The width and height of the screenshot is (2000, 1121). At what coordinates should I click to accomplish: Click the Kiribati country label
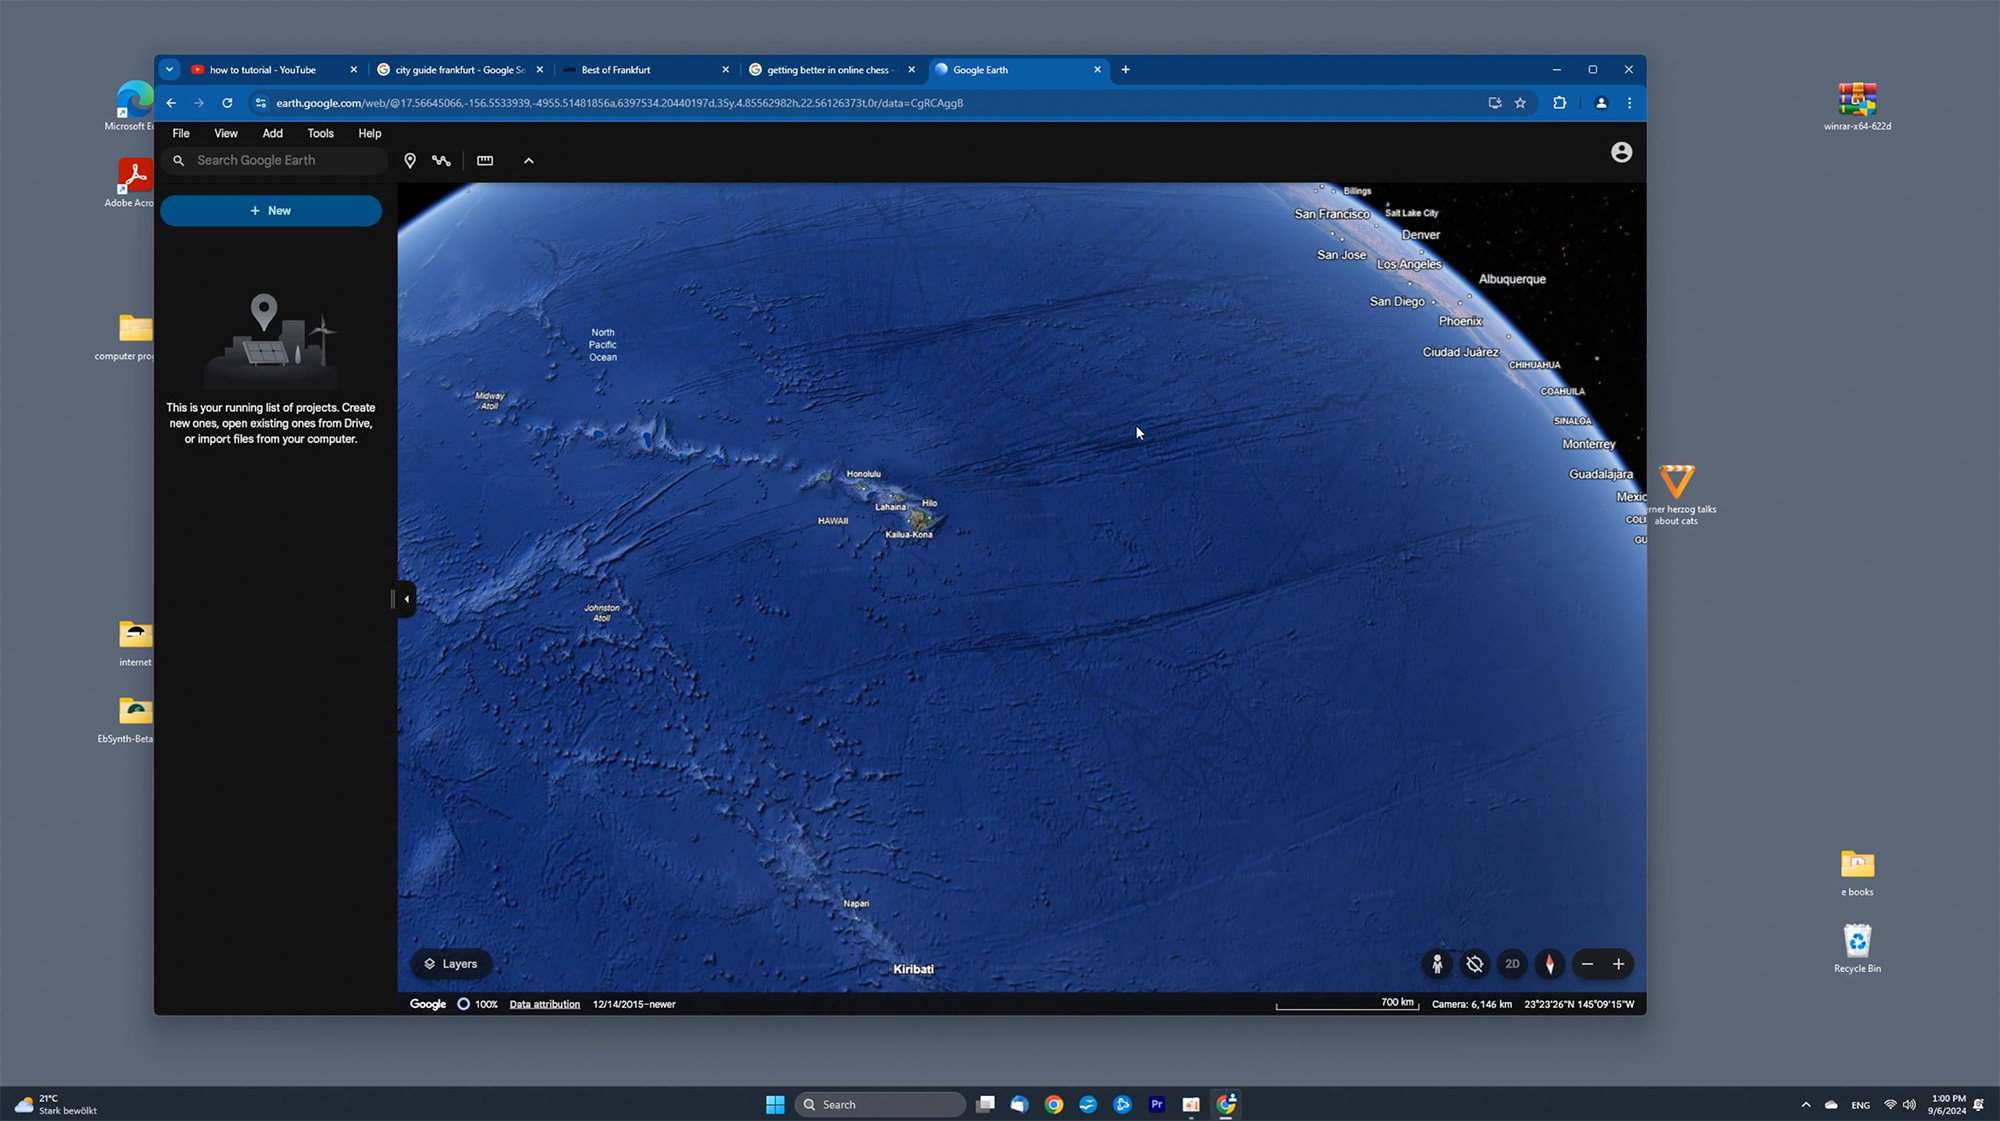(x=913, y=969)
